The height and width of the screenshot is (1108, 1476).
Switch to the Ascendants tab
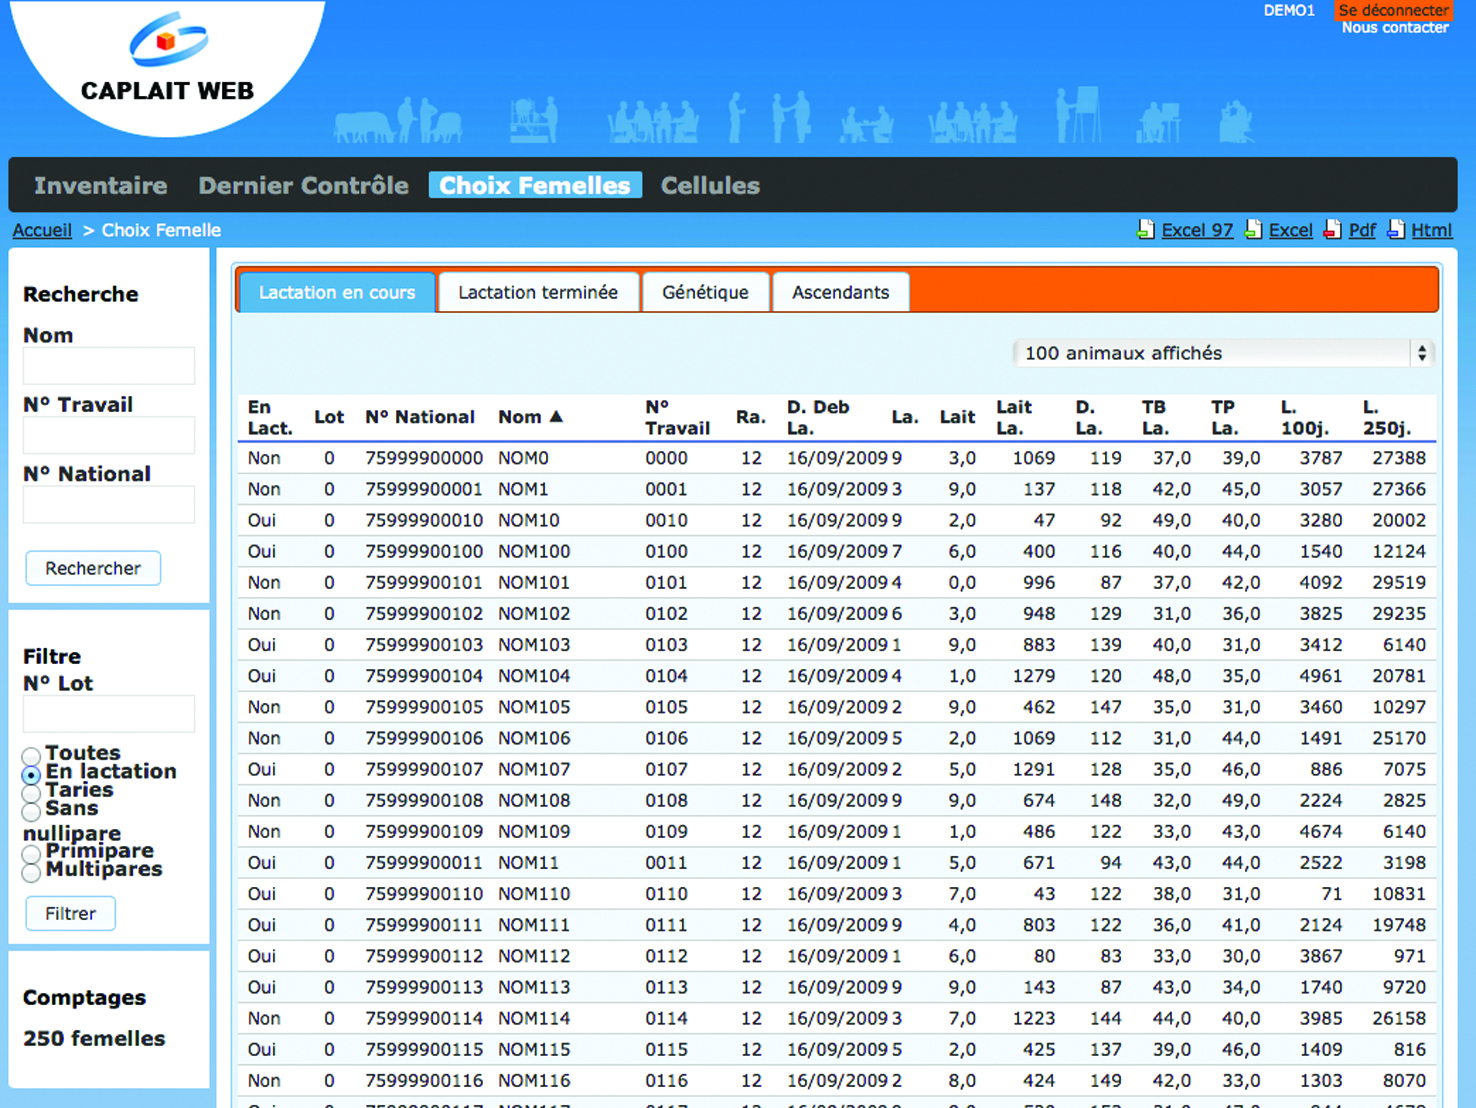pos(840,292)
